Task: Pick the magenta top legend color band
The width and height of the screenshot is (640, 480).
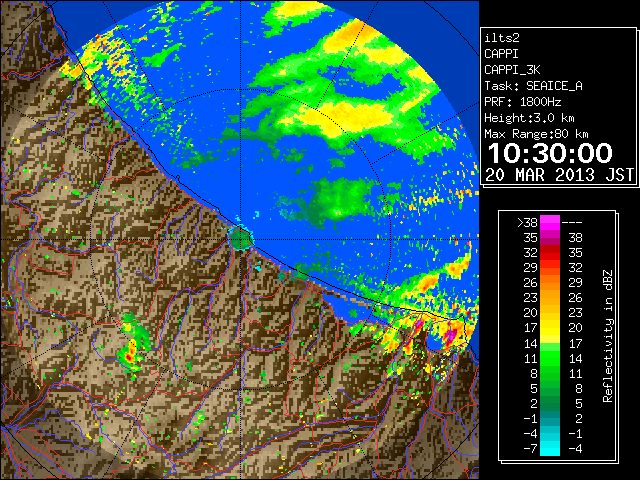Action: pyautogui.click(x=550, y=222)
